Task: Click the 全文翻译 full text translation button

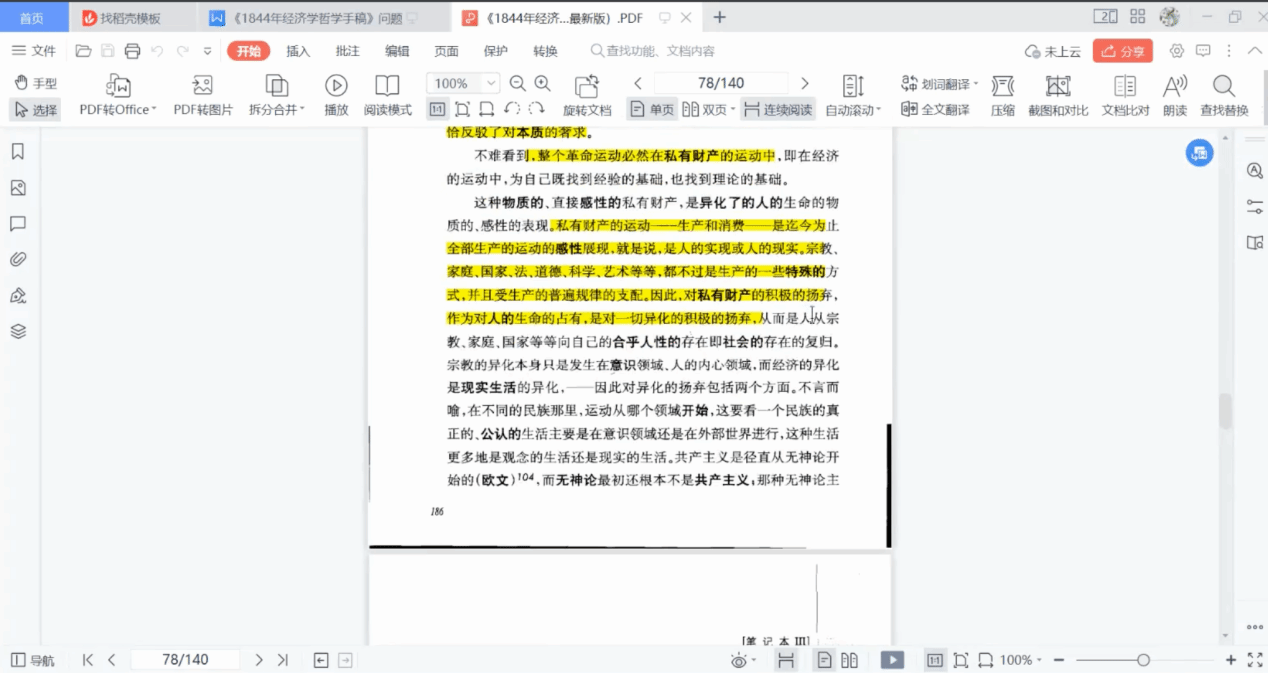Action: tap(935, 110)
